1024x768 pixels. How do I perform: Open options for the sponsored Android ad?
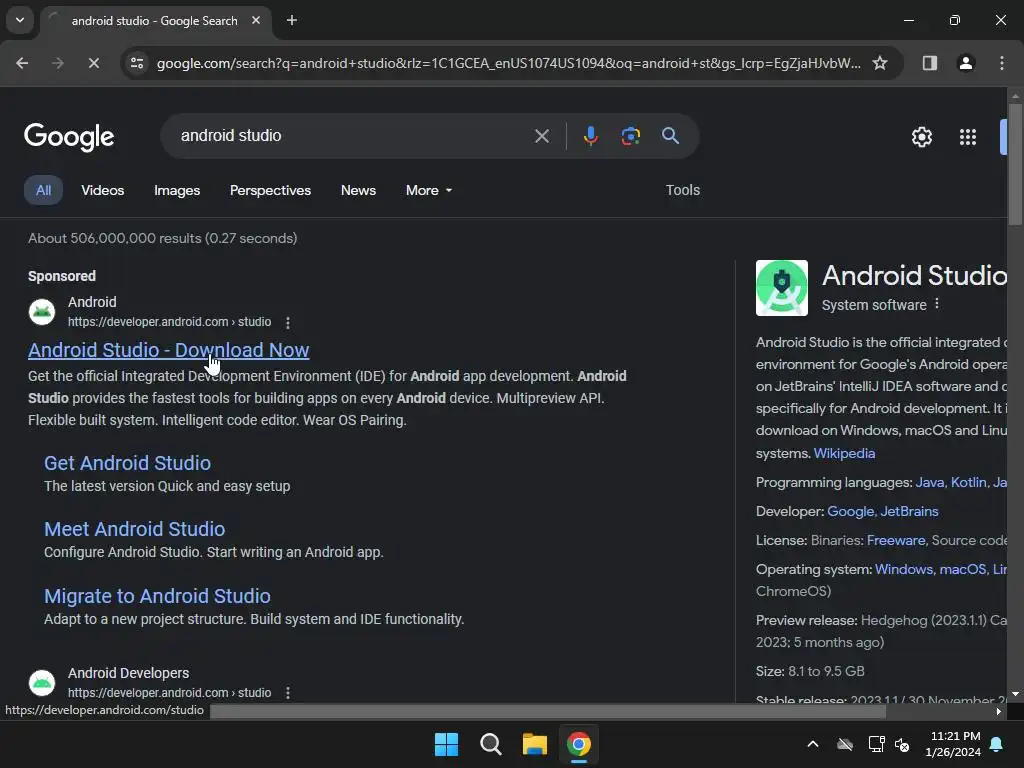click(287, 323)
